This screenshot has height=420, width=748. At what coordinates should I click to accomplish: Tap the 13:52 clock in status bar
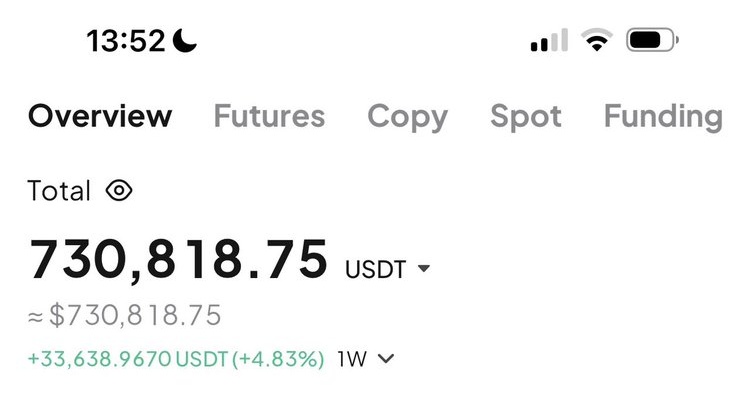pyautogui.click(x=125, y=41)
